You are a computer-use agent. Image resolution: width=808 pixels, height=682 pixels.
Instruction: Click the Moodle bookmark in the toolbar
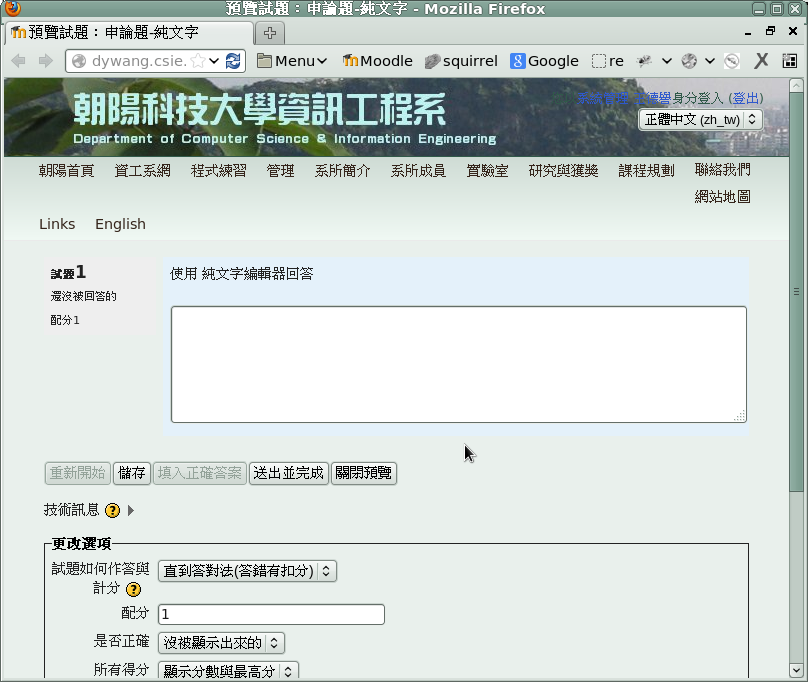tap(377, 61)
